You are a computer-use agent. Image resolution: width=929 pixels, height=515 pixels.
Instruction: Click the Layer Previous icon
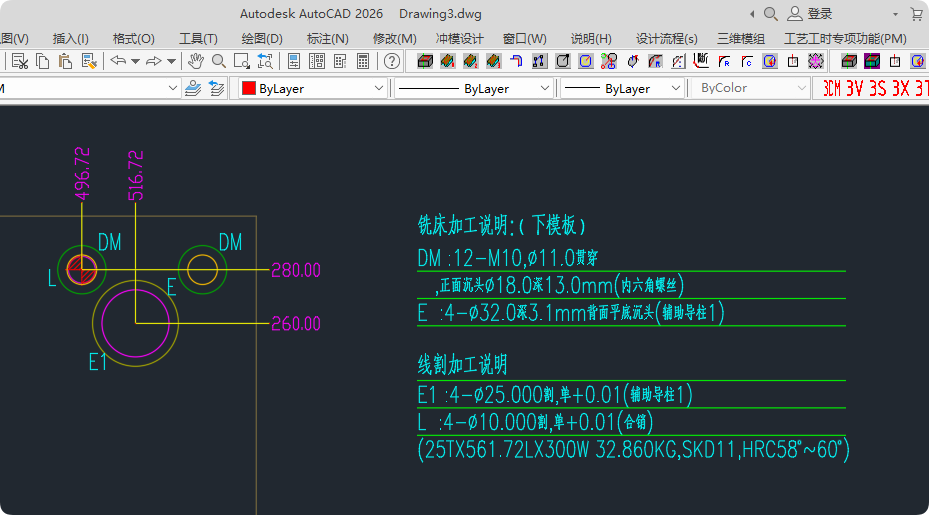tap(217, 88)
